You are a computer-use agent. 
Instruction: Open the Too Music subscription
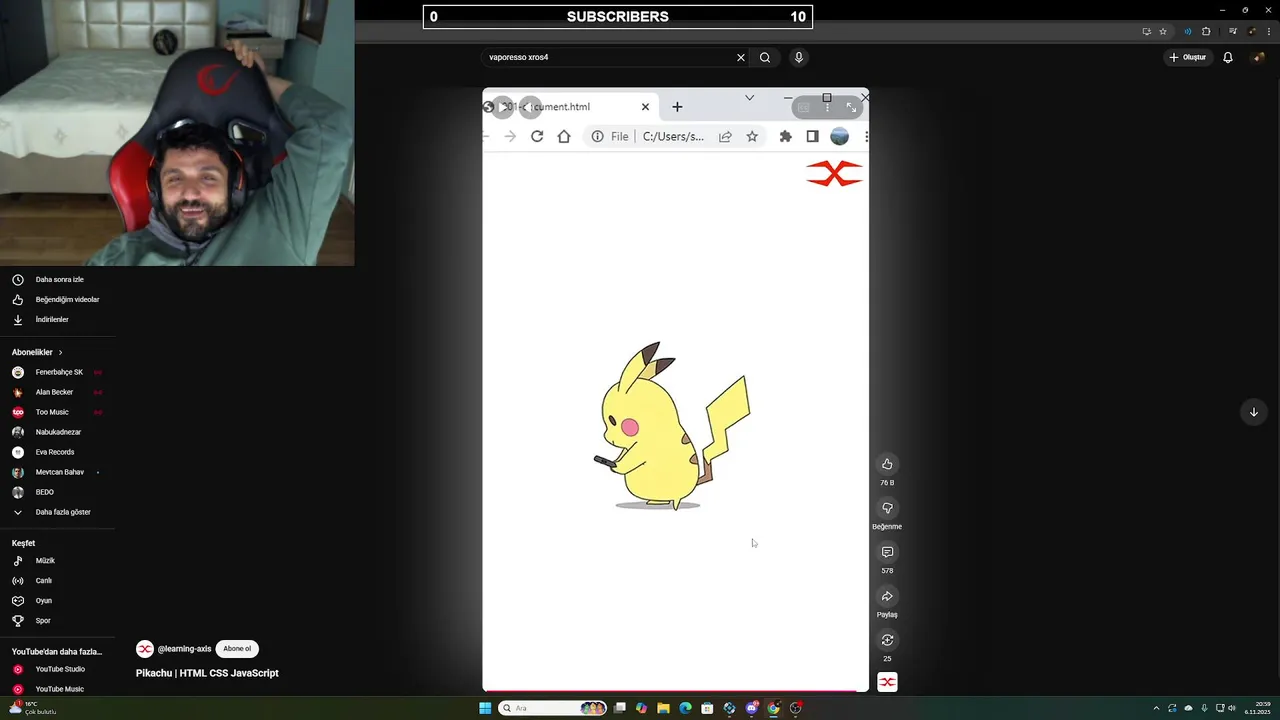58,412
